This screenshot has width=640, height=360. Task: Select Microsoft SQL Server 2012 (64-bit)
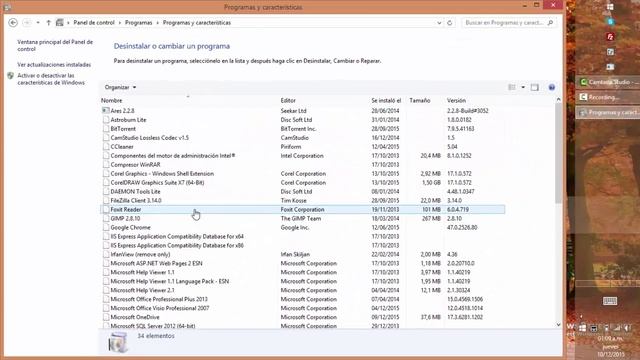(x=302, y=326)
